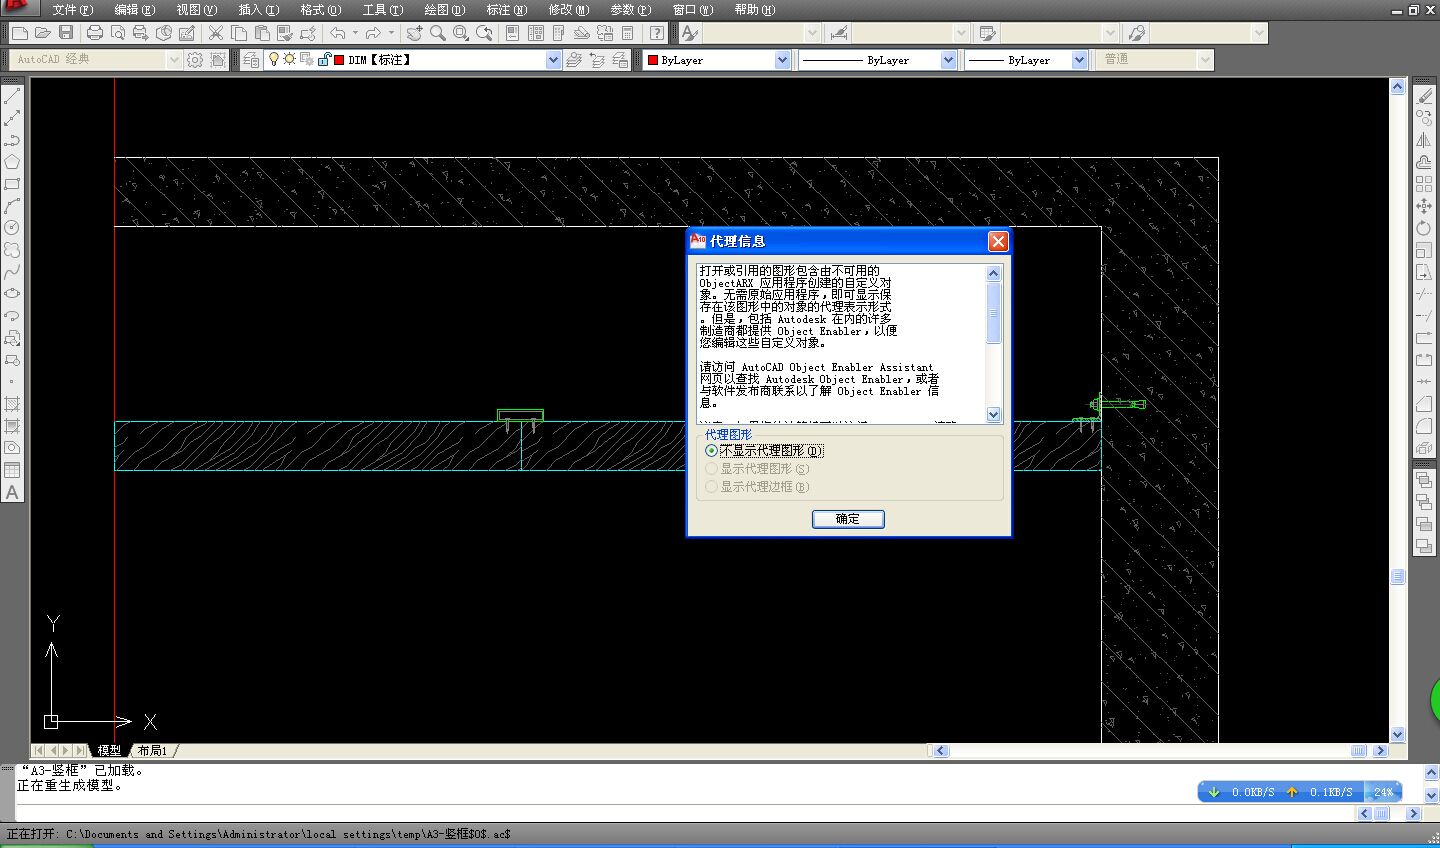This screenshot has height=848, width=1440.
Task: Select the Move tool in modify toolbar
Action: tap(1424, 206)
